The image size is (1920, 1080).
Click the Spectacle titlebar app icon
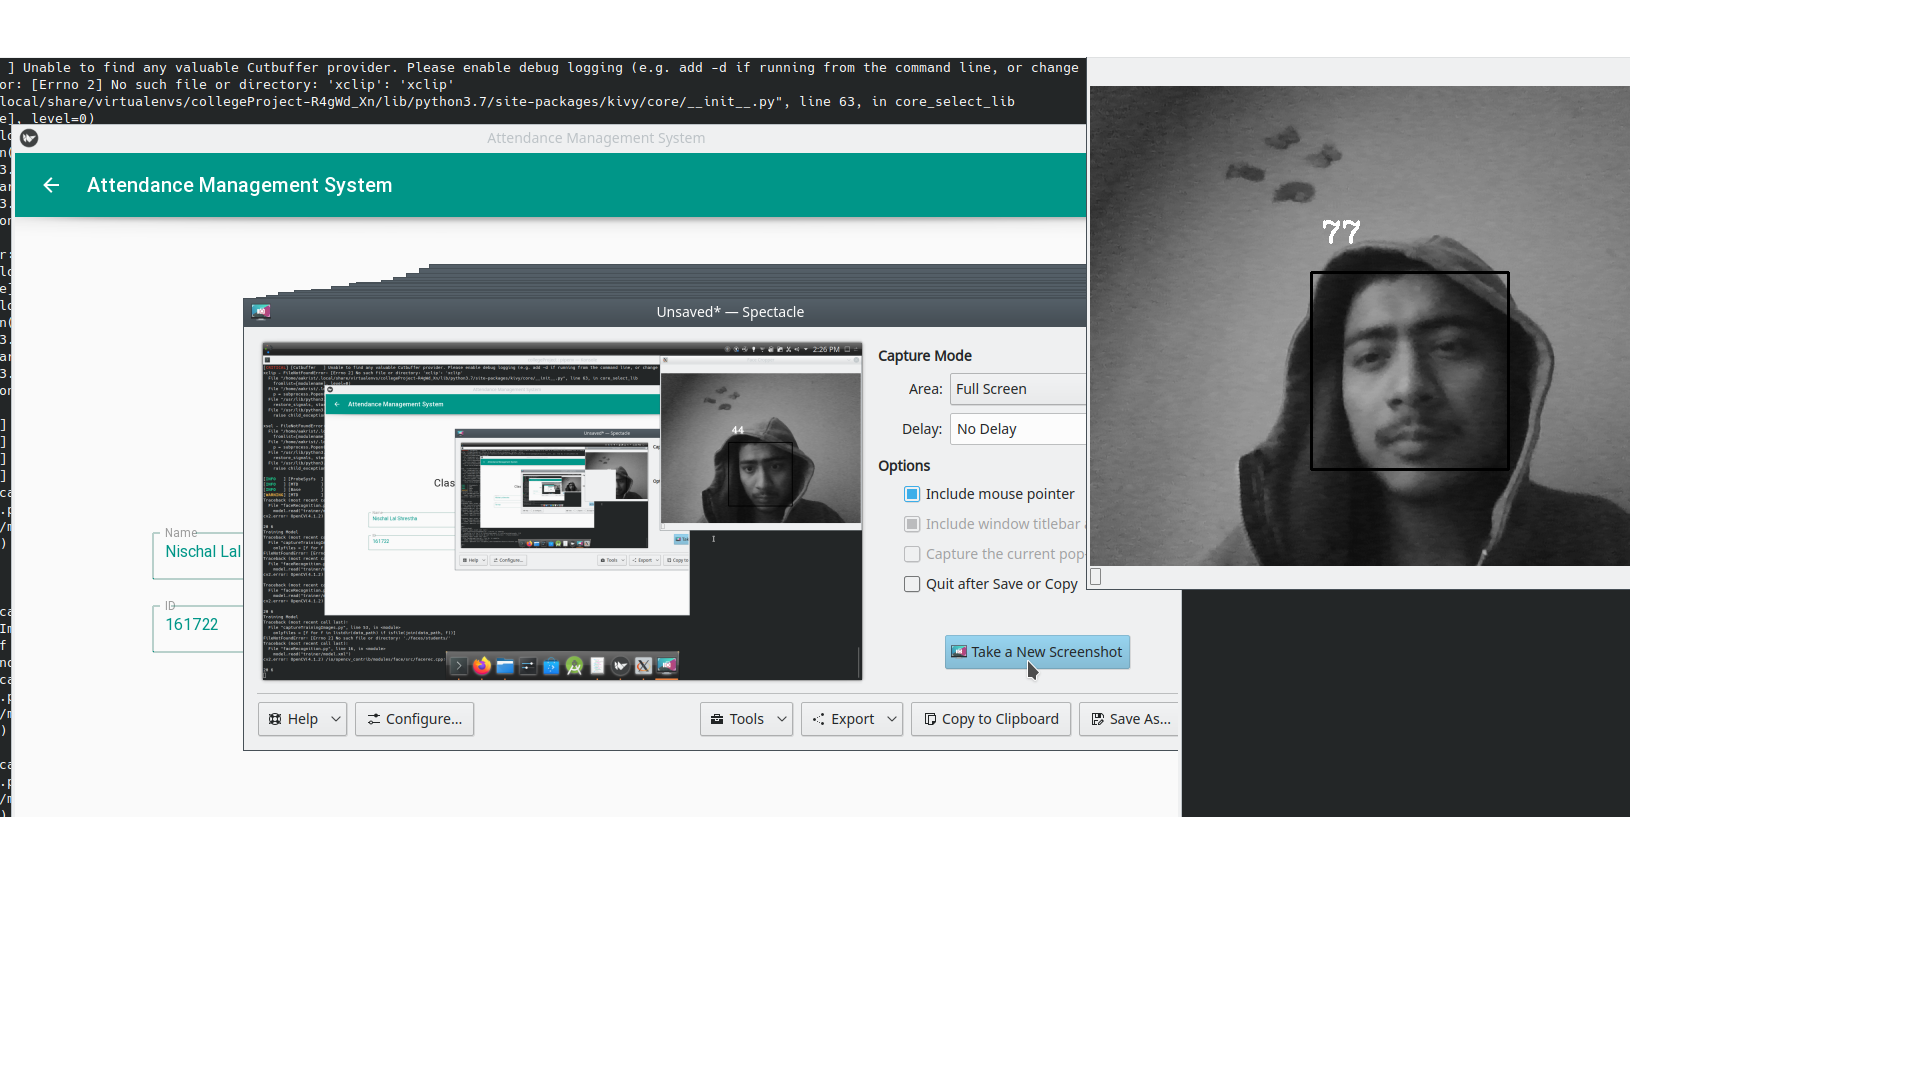(261, 312)
